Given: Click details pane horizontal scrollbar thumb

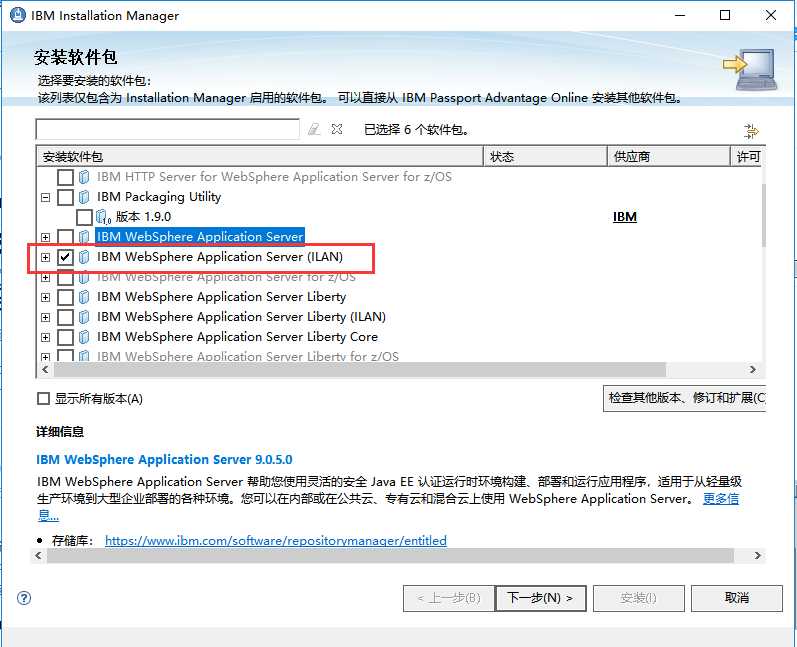Looking at the screenshot, I should [390, 556].
